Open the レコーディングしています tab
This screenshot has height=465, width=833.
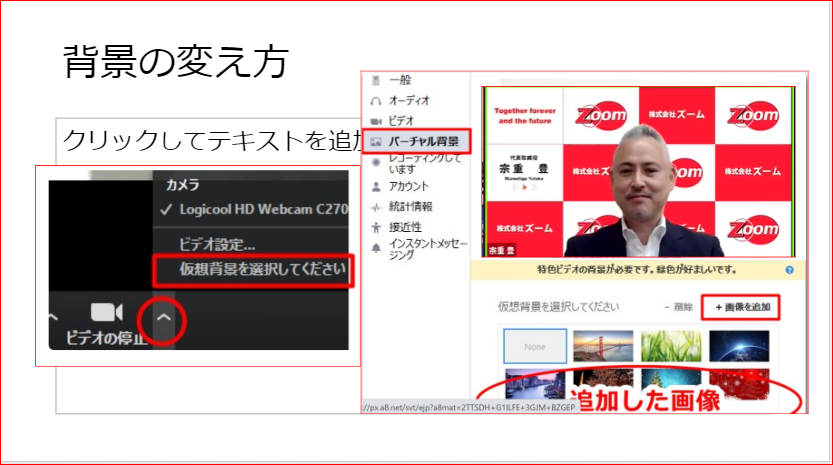point(424,164)
